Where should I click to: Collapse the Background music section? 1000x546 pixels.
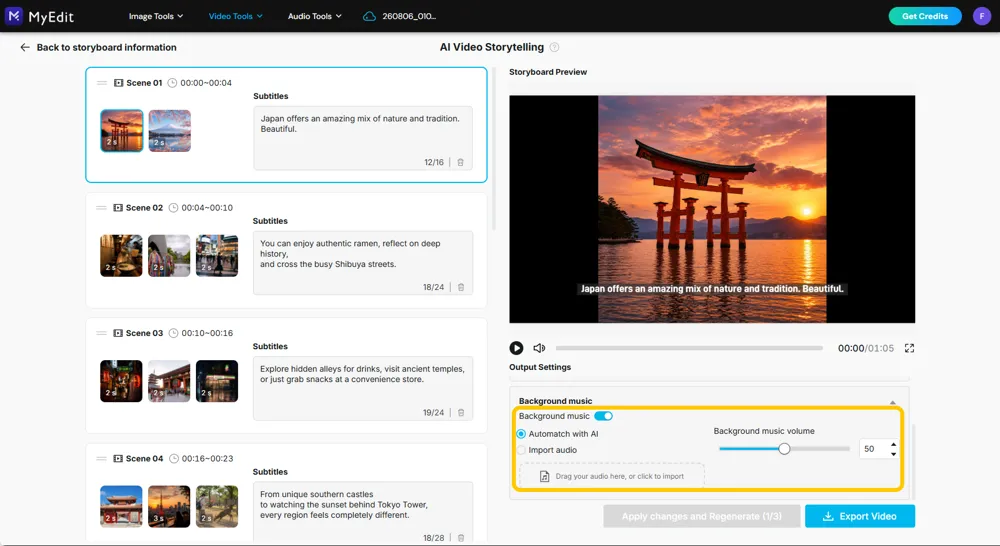893,402
